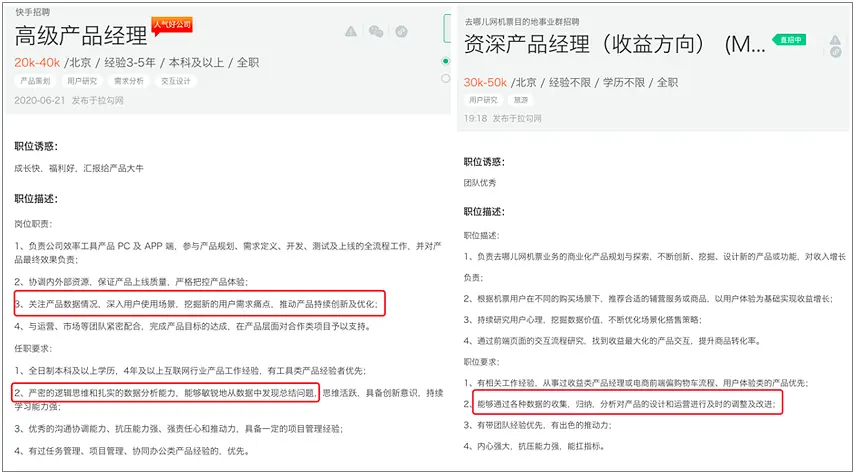Viewport: 856px width, 474px height.
Task: Click the 2020-06-21 发布于拉勾网 date text
Action: point(69,100)
